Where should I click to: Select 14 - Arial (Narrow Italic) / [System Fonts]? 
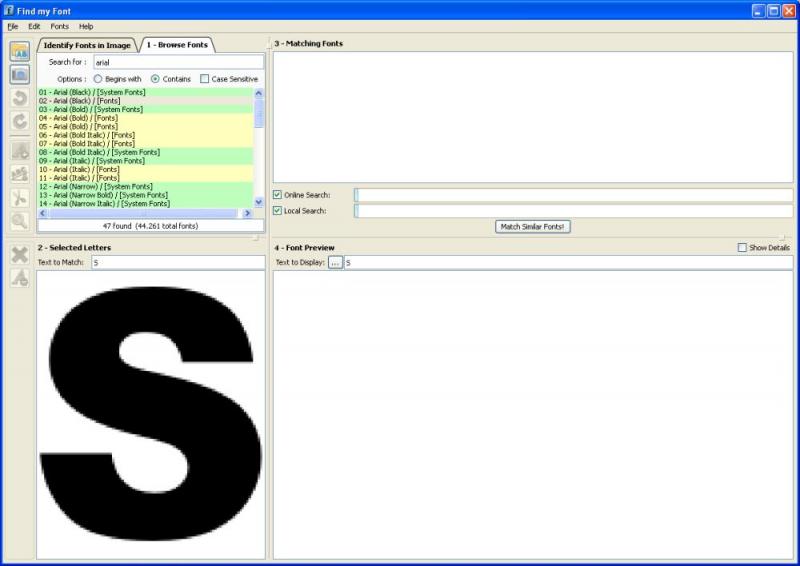(x=145, y=204)
